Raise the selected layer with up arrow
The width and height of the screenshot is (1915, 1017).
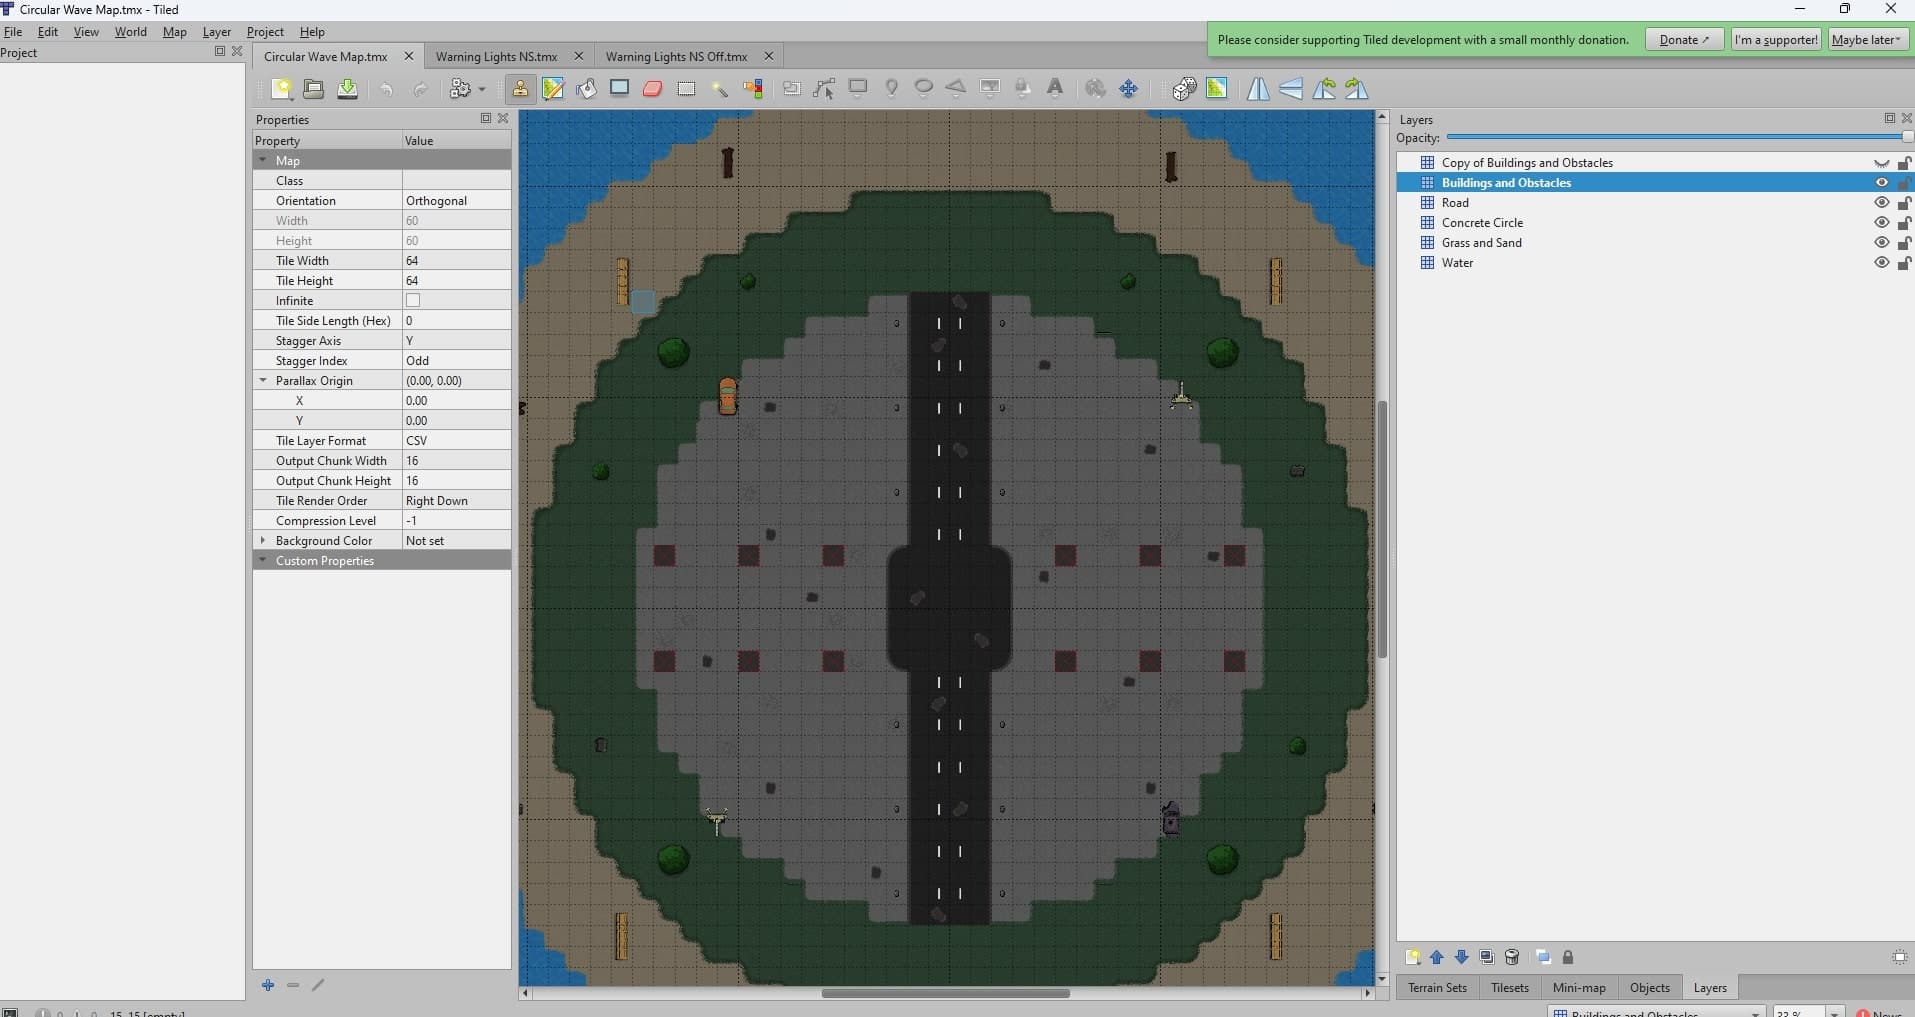(x=1437, y=957)
